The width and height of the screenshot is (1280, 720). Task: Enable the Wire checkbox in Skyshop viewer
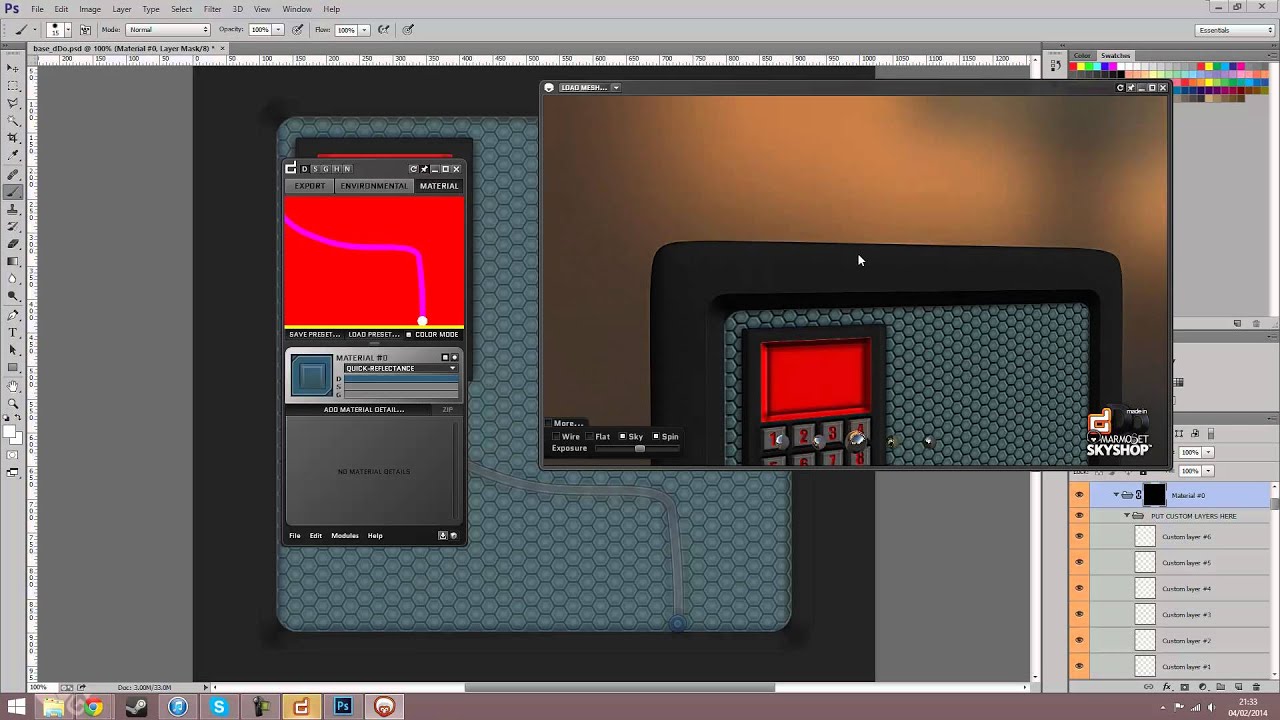(x=557, y=437)
